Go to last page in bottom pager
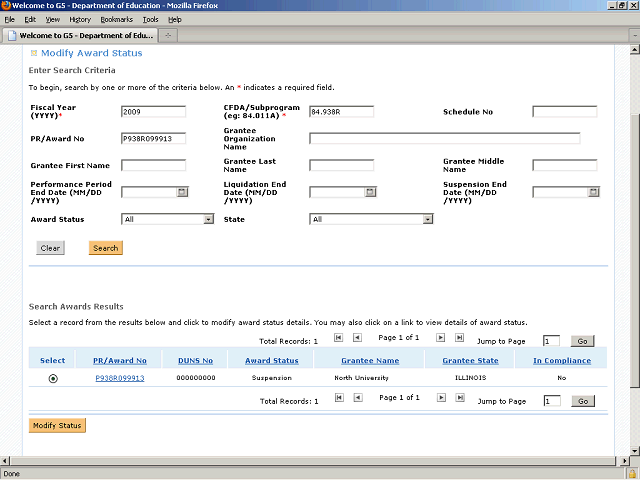The image size is (640, 480). click(460, 397)
